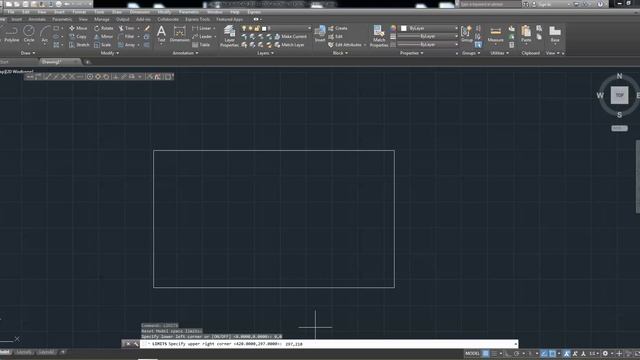Click the Rotate tool
This screenshot has width=640, height=360.
pyautogui.click(x=104, y=28)
